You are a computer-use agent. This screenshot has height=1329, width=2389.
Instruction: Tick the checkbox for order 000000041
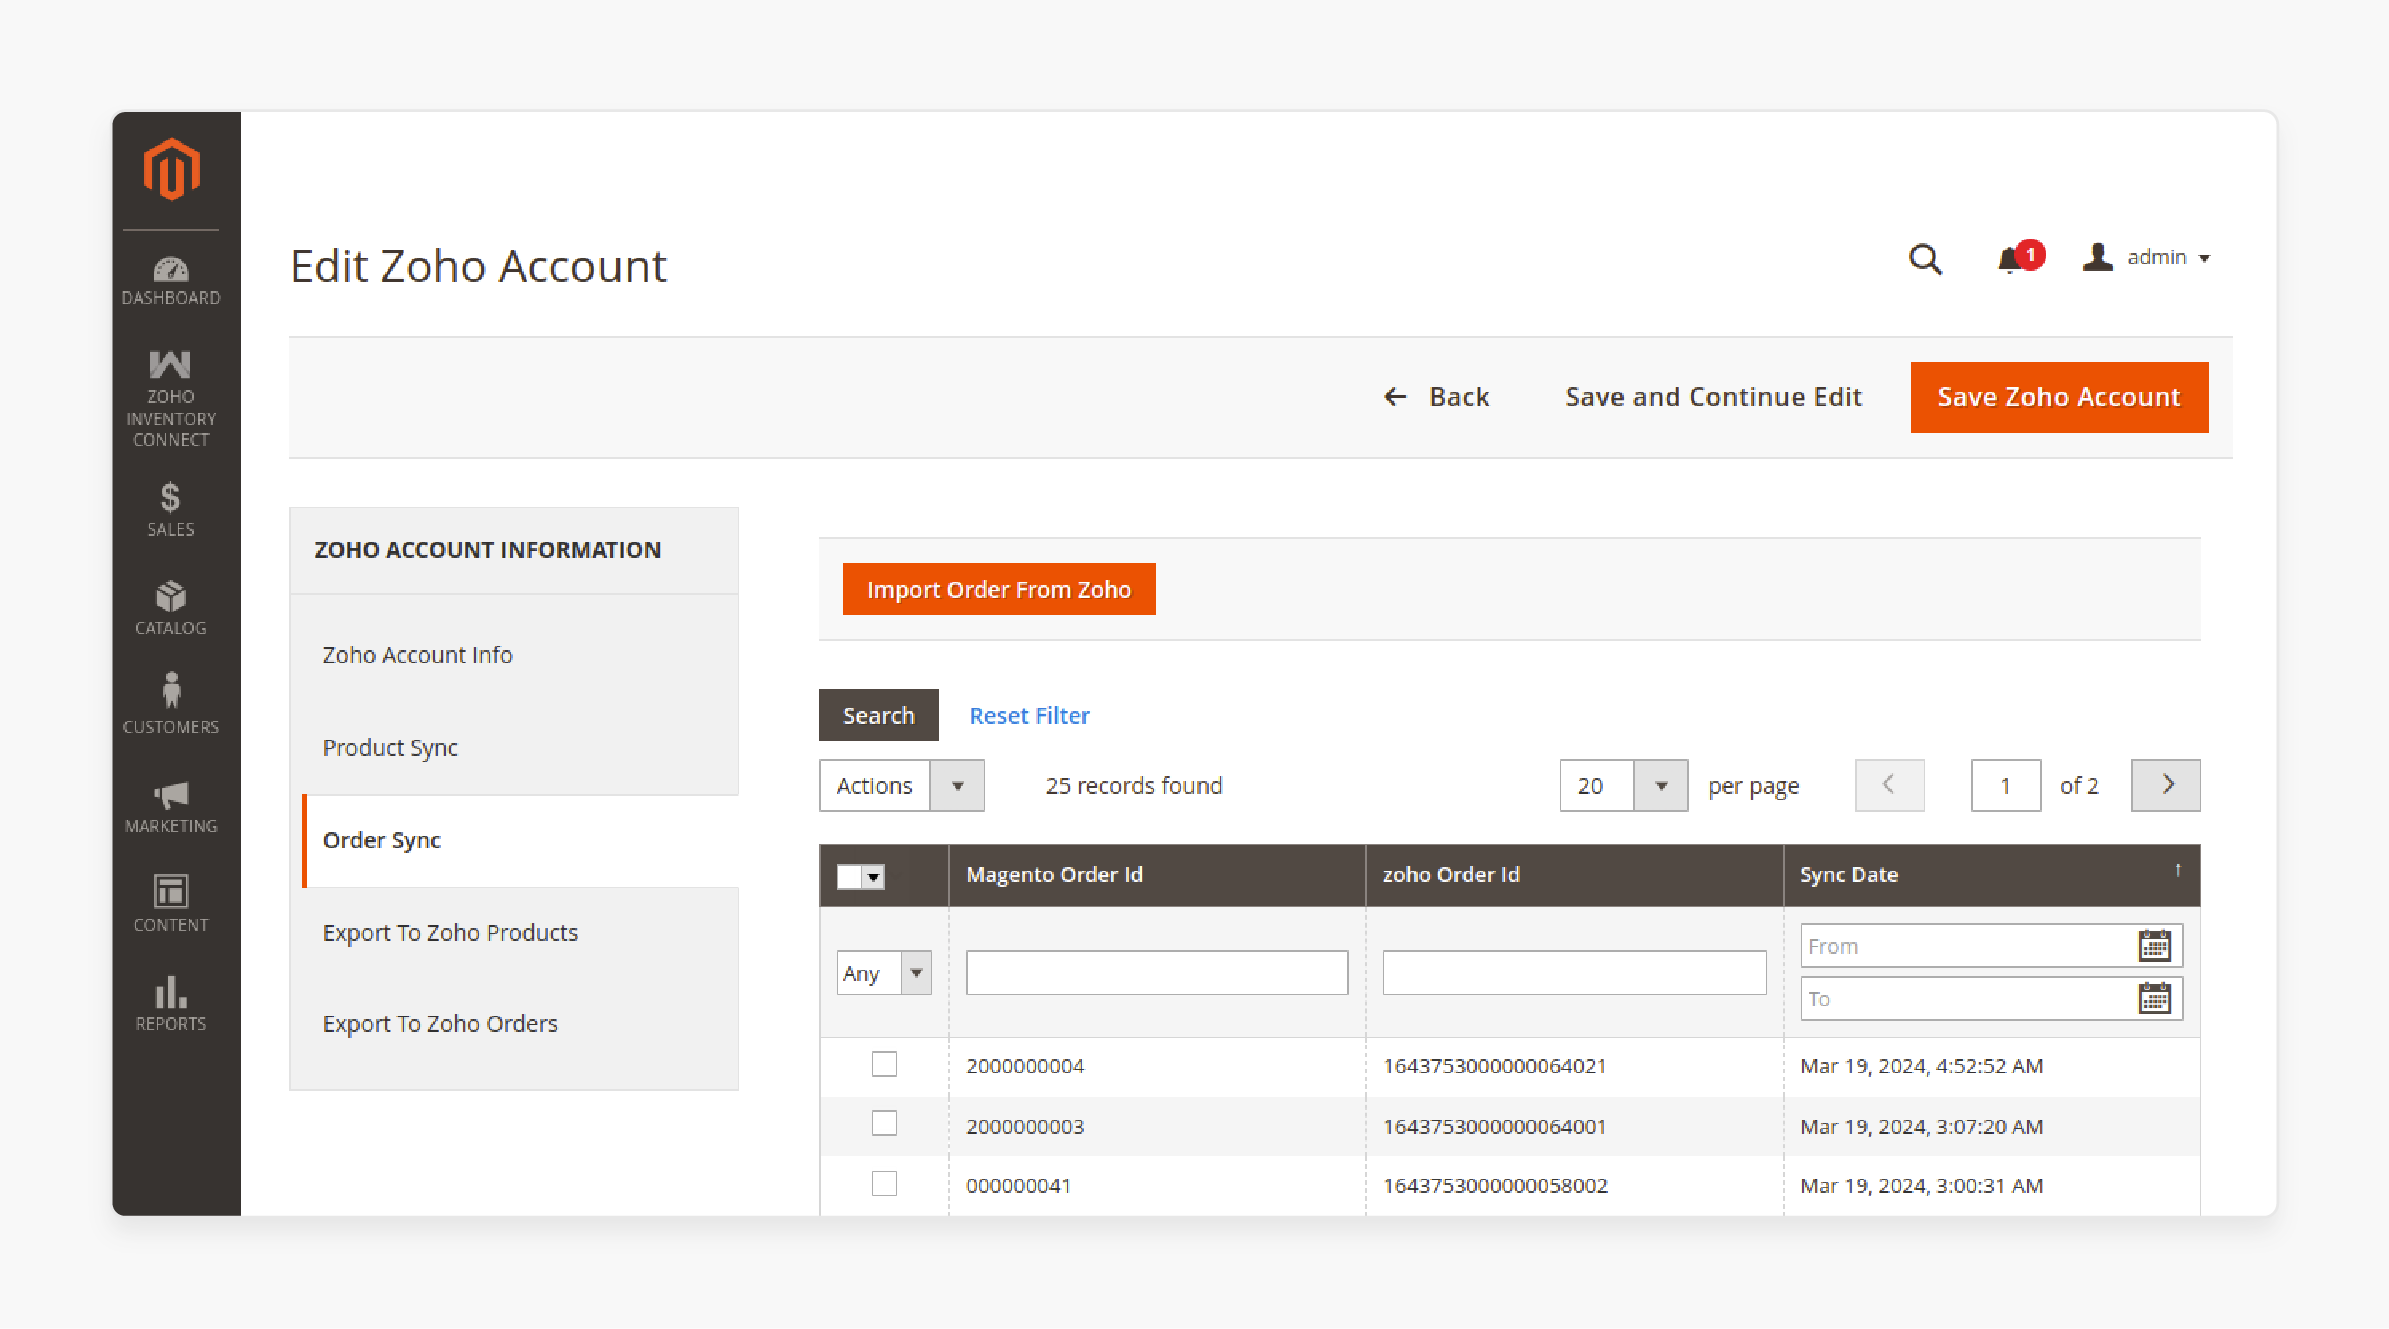[x=884, y=1183]
